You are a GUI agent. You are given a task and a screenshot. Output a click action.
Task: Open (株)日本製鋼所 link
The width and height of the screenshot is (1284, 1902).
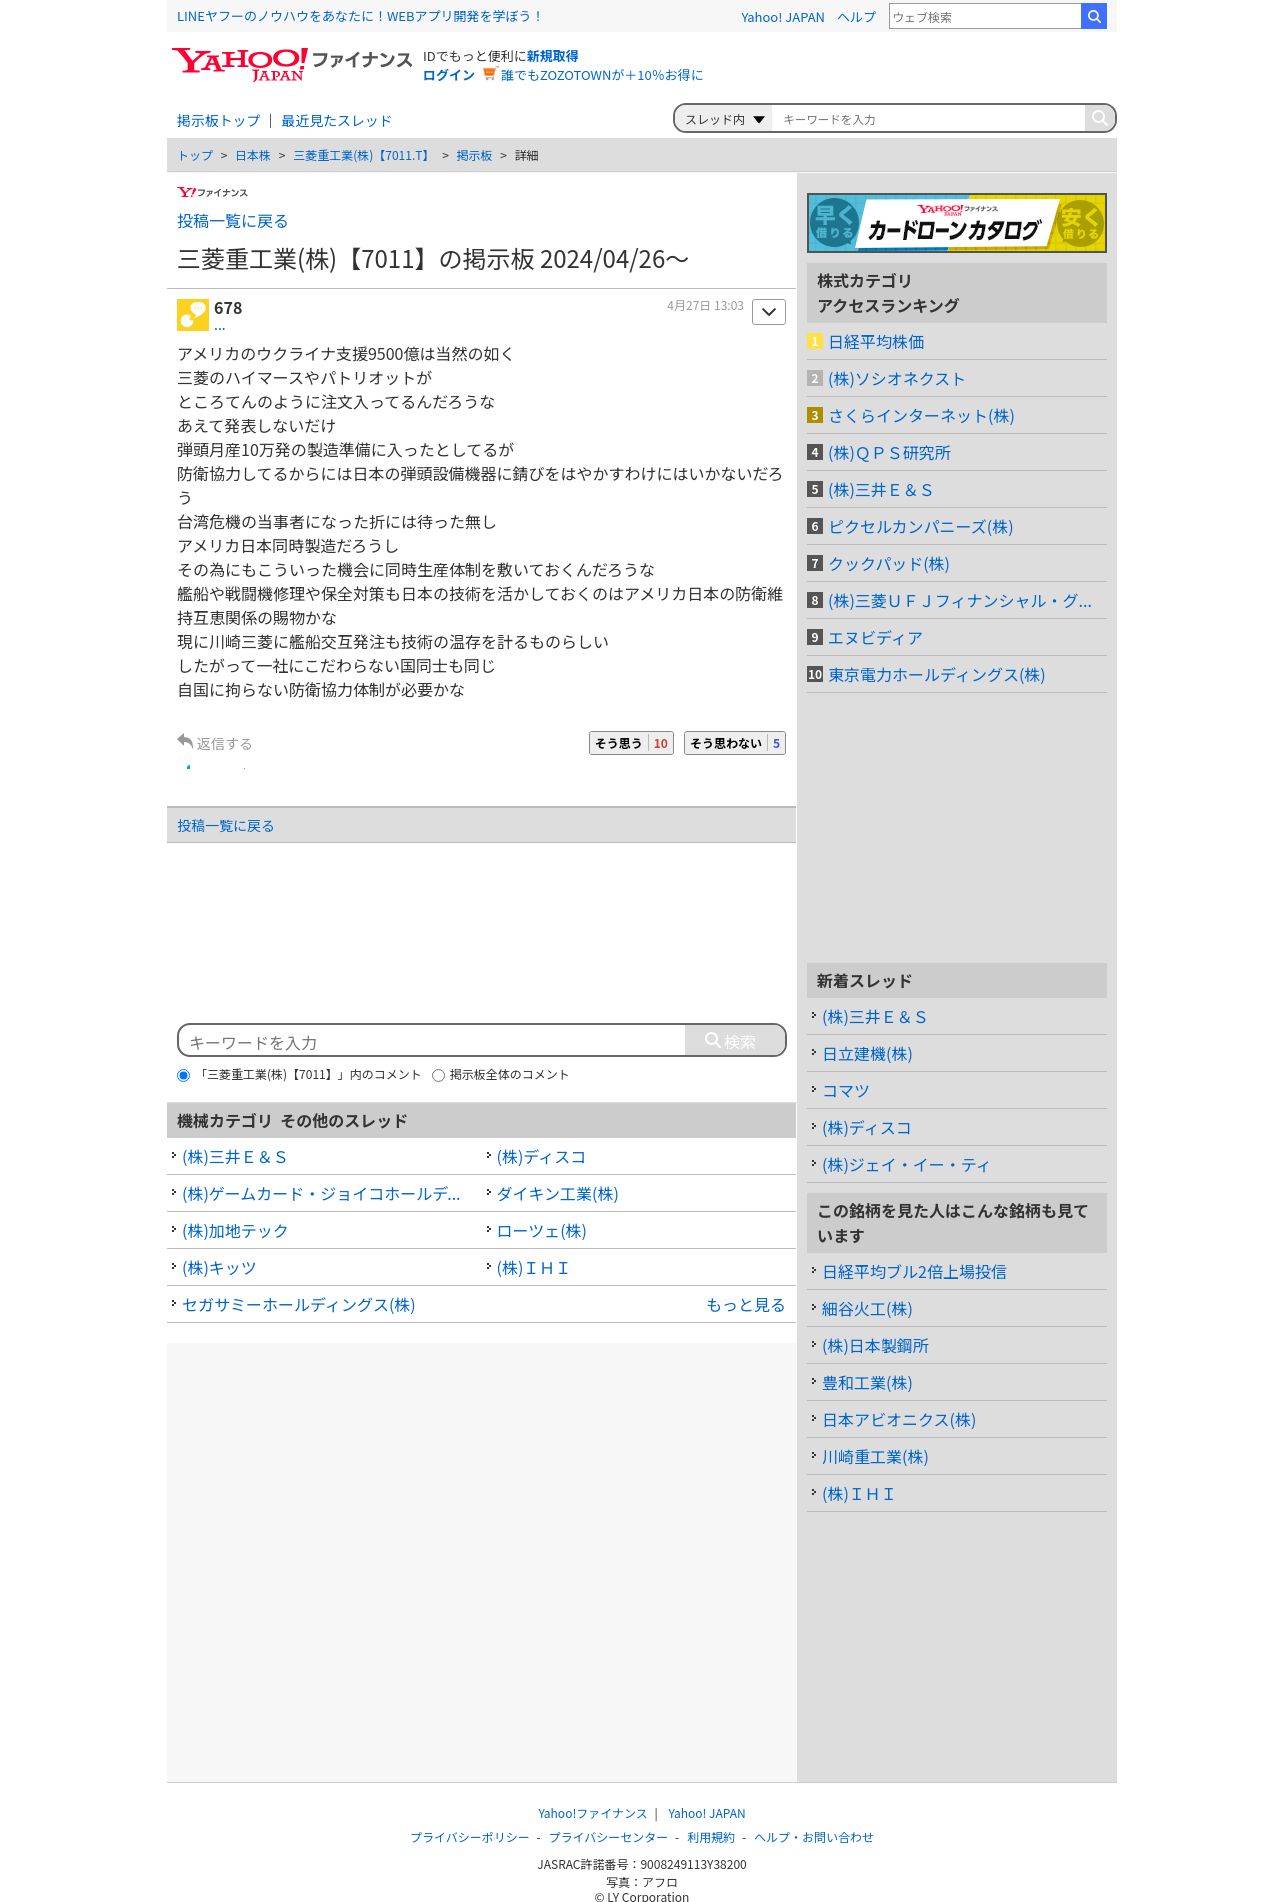pos(875,1346)
